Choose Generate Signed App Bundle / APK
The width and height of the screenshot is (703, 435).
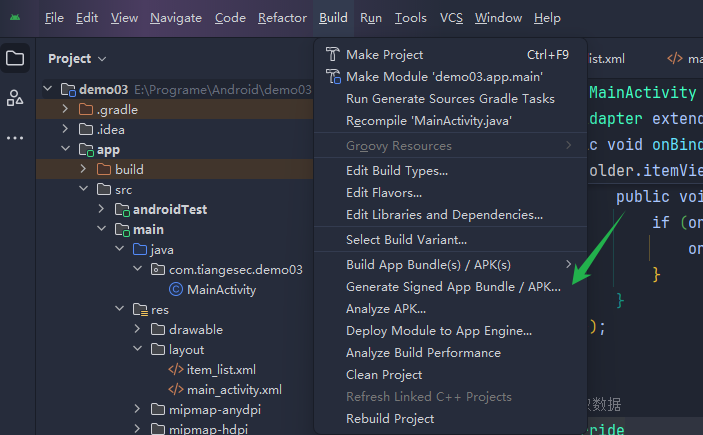point(451,287)
